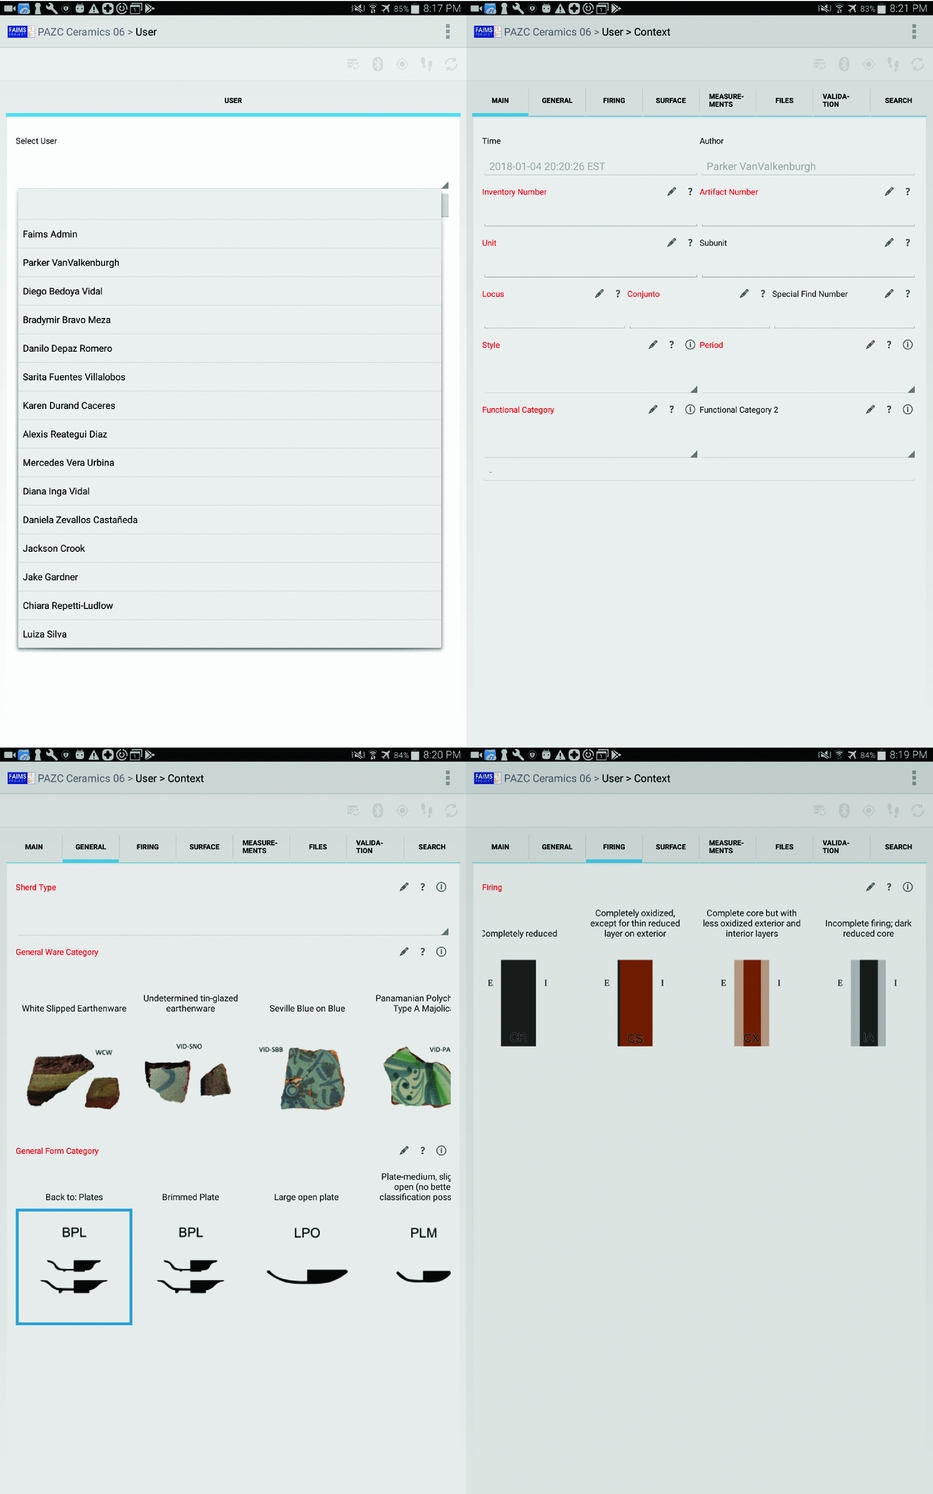Open the overflow menu on the User screen
This screenshot has width=933, height=1494.
click(x=447, y=32)
